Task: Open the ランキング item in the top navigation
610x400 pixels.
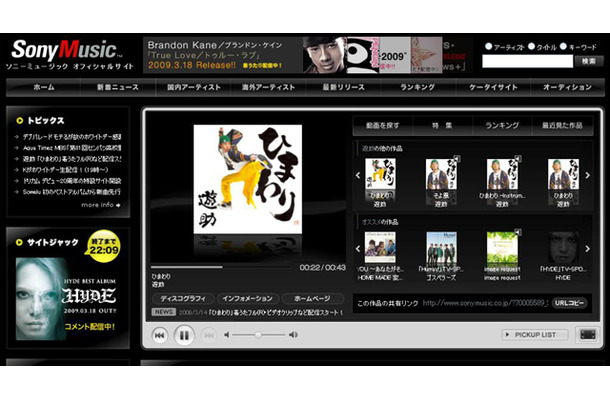Action: point(418,87)
